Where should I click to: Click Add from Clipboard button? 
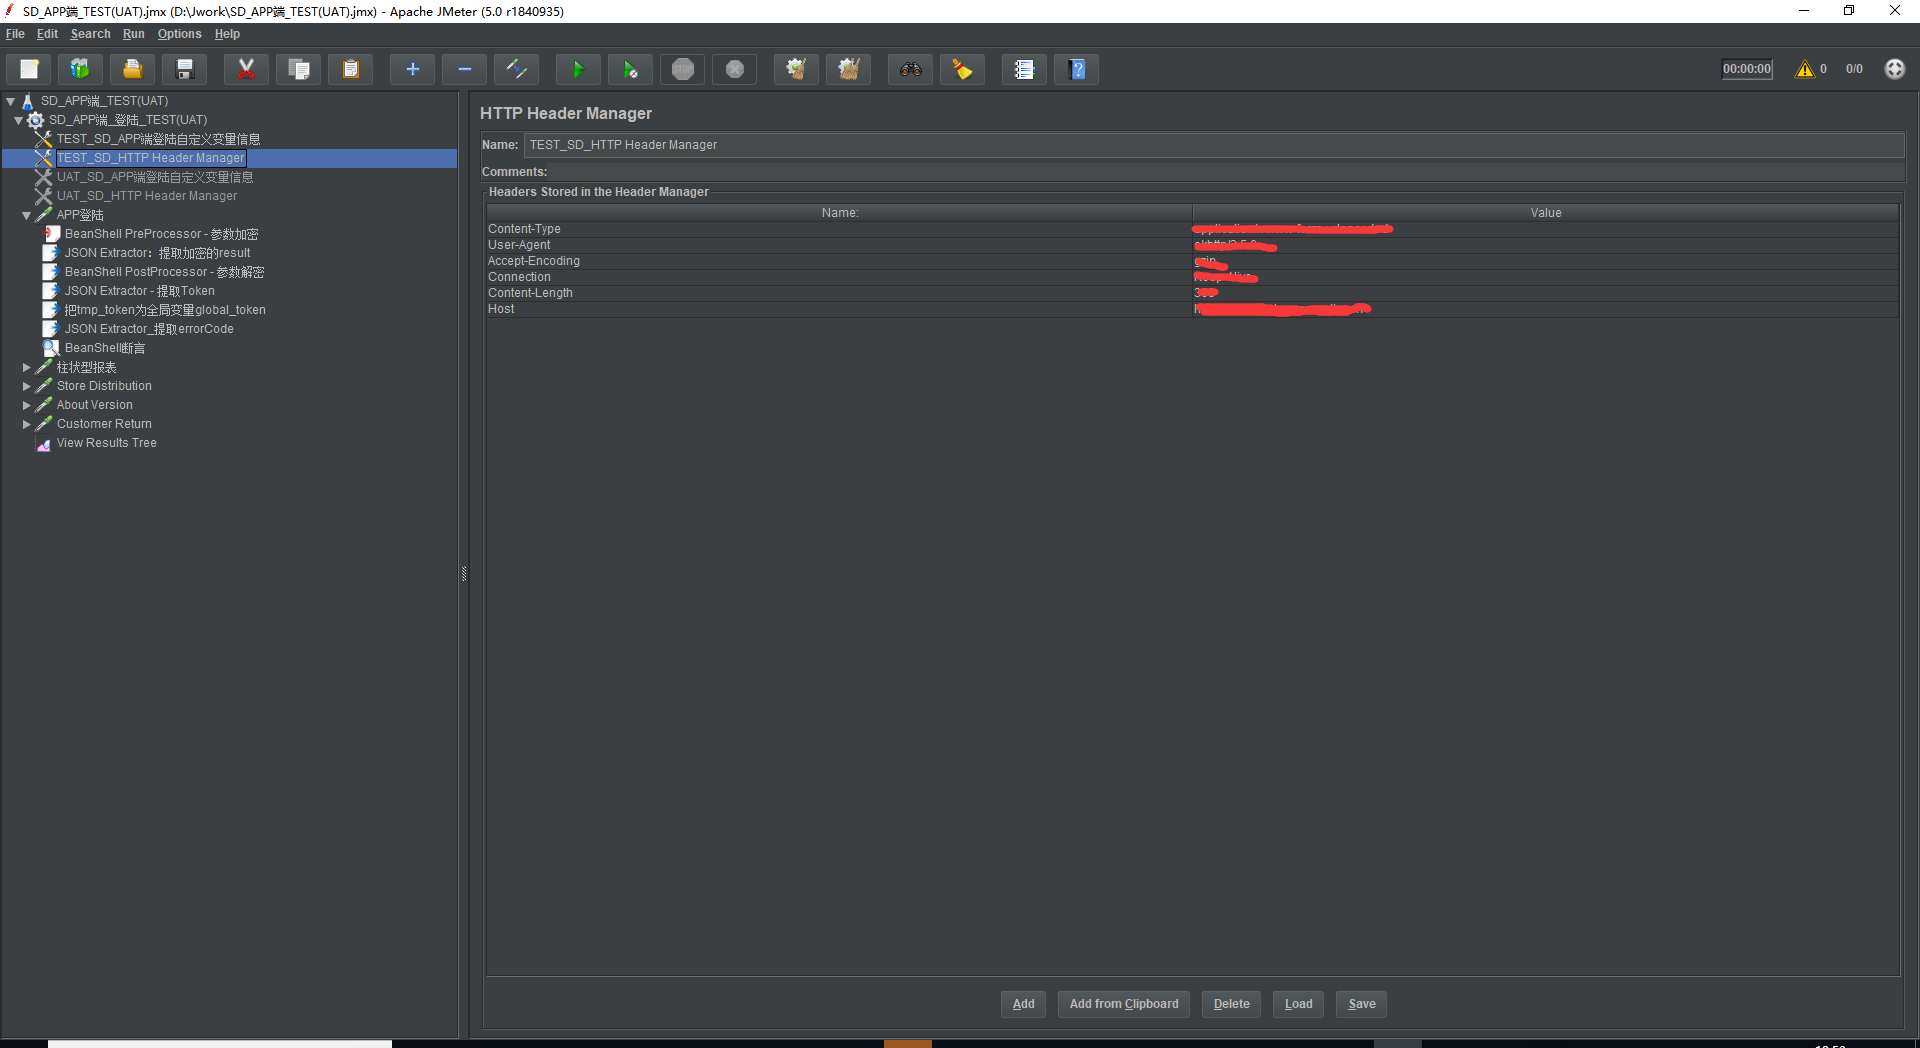coord(1124,1004)
